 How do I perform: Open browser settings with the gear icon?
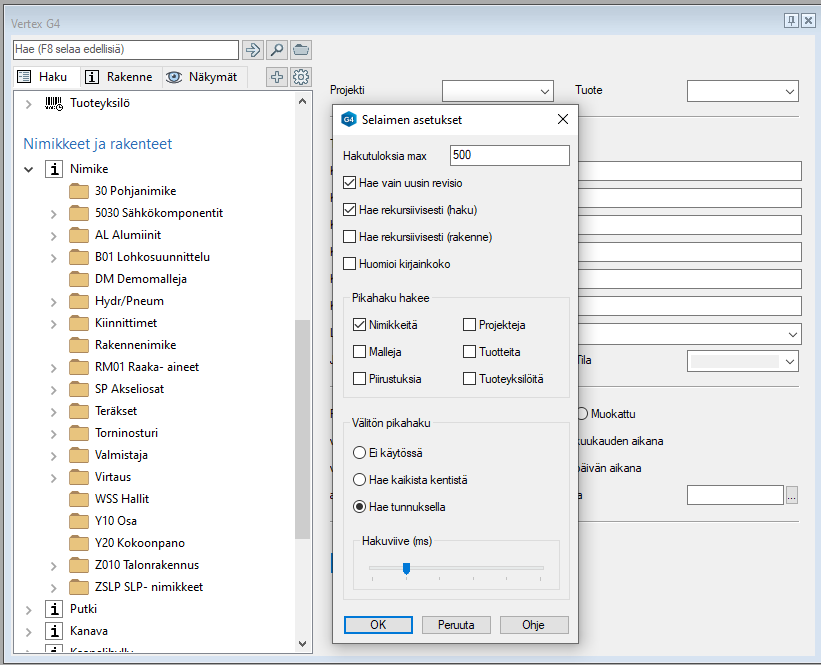[x=300, y=77]
